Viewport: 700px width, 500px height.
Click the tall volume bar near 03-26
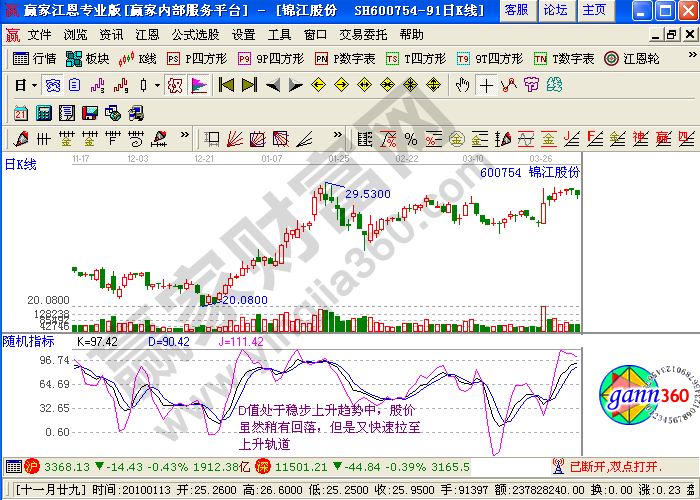(x=544, y=318)
